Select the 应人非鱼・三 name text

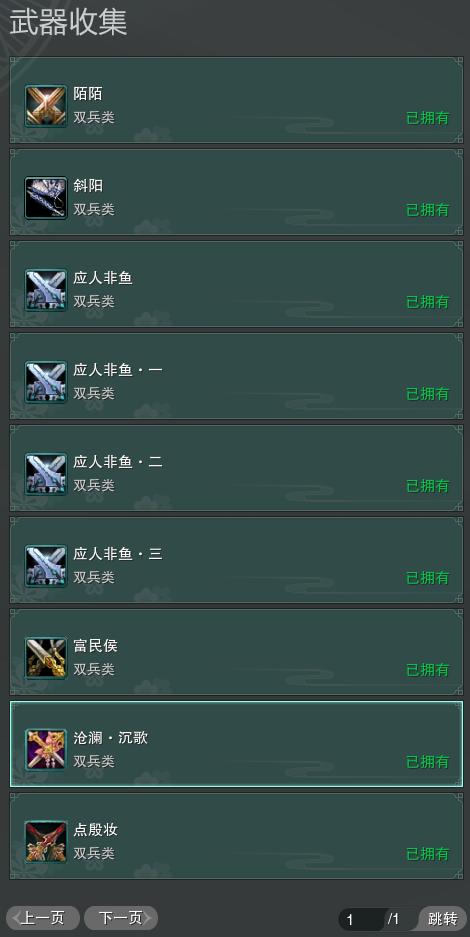[x=118, y=554]
